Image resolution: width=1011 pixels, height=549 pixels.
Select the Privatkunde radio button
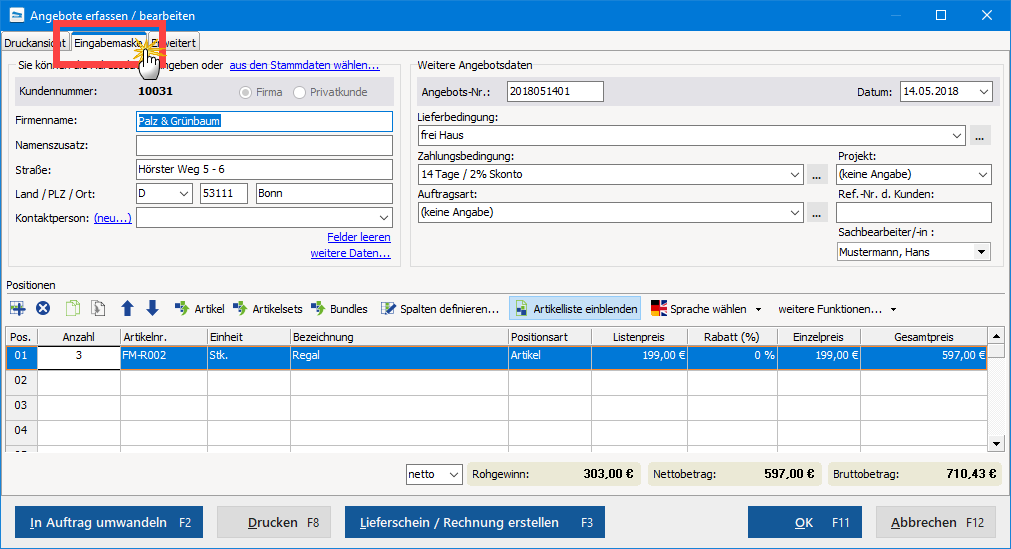tap(299, 92)
